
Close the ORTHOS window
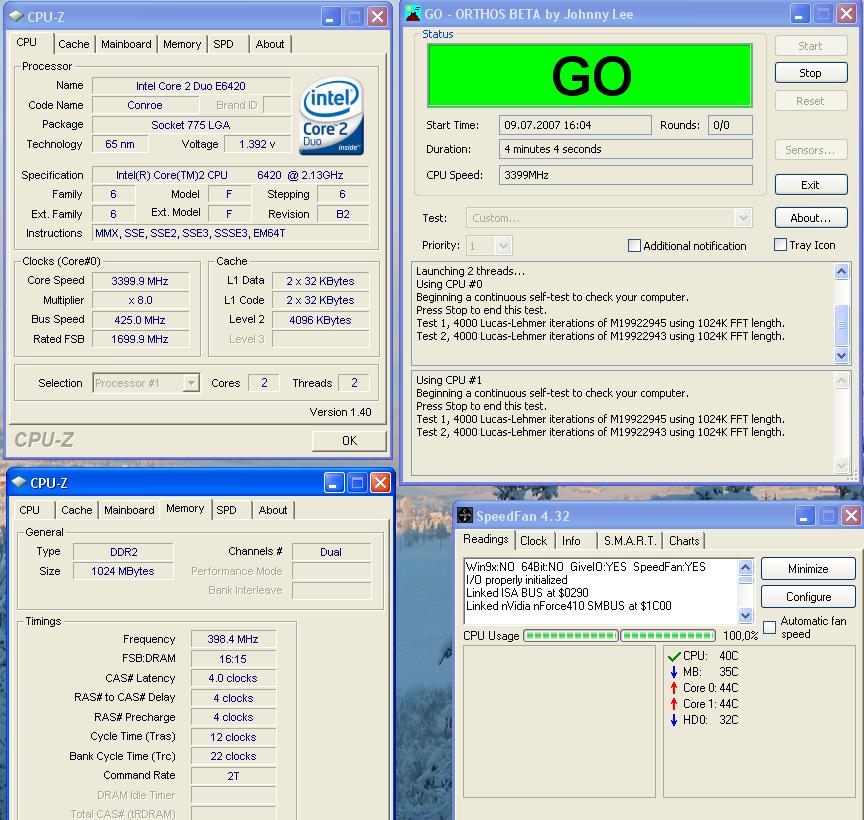coord(846,14)
